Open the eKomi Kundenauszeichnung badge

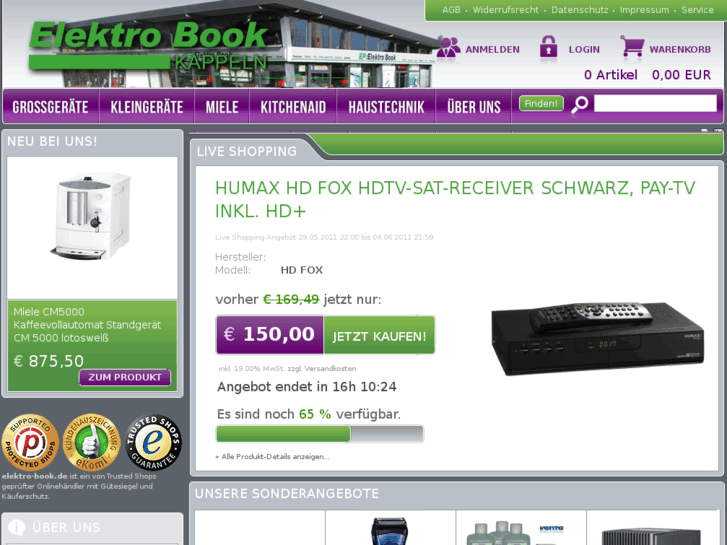(x=92, y=442)
